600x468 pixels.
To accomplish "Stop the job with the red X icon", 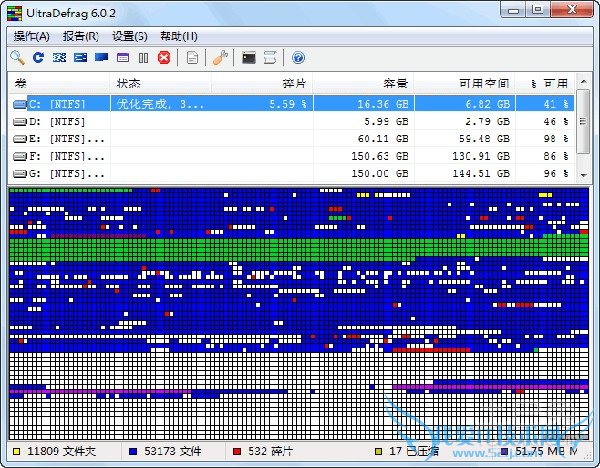I will tap(164, 58).
